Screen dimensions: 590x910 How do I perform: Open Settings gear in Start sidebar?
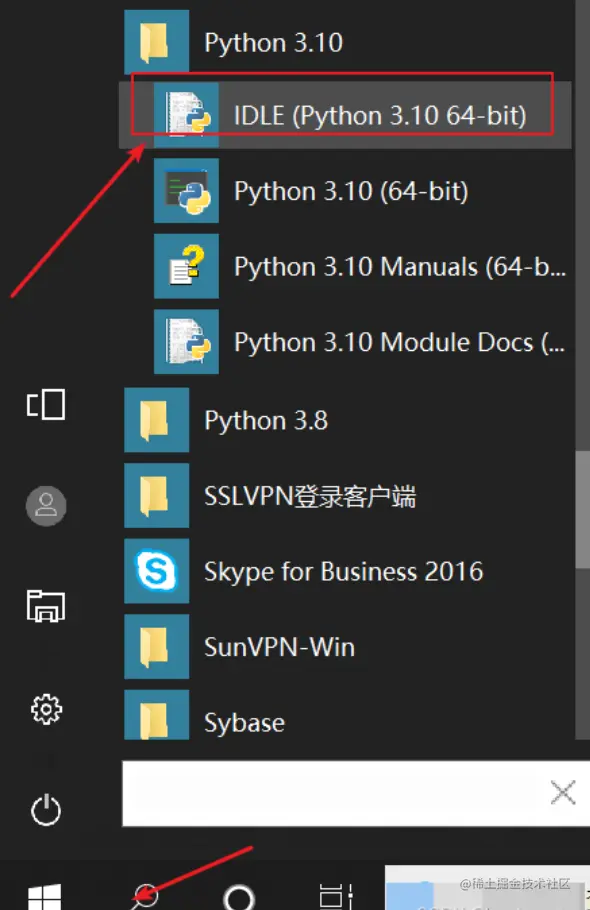point(46,709)
